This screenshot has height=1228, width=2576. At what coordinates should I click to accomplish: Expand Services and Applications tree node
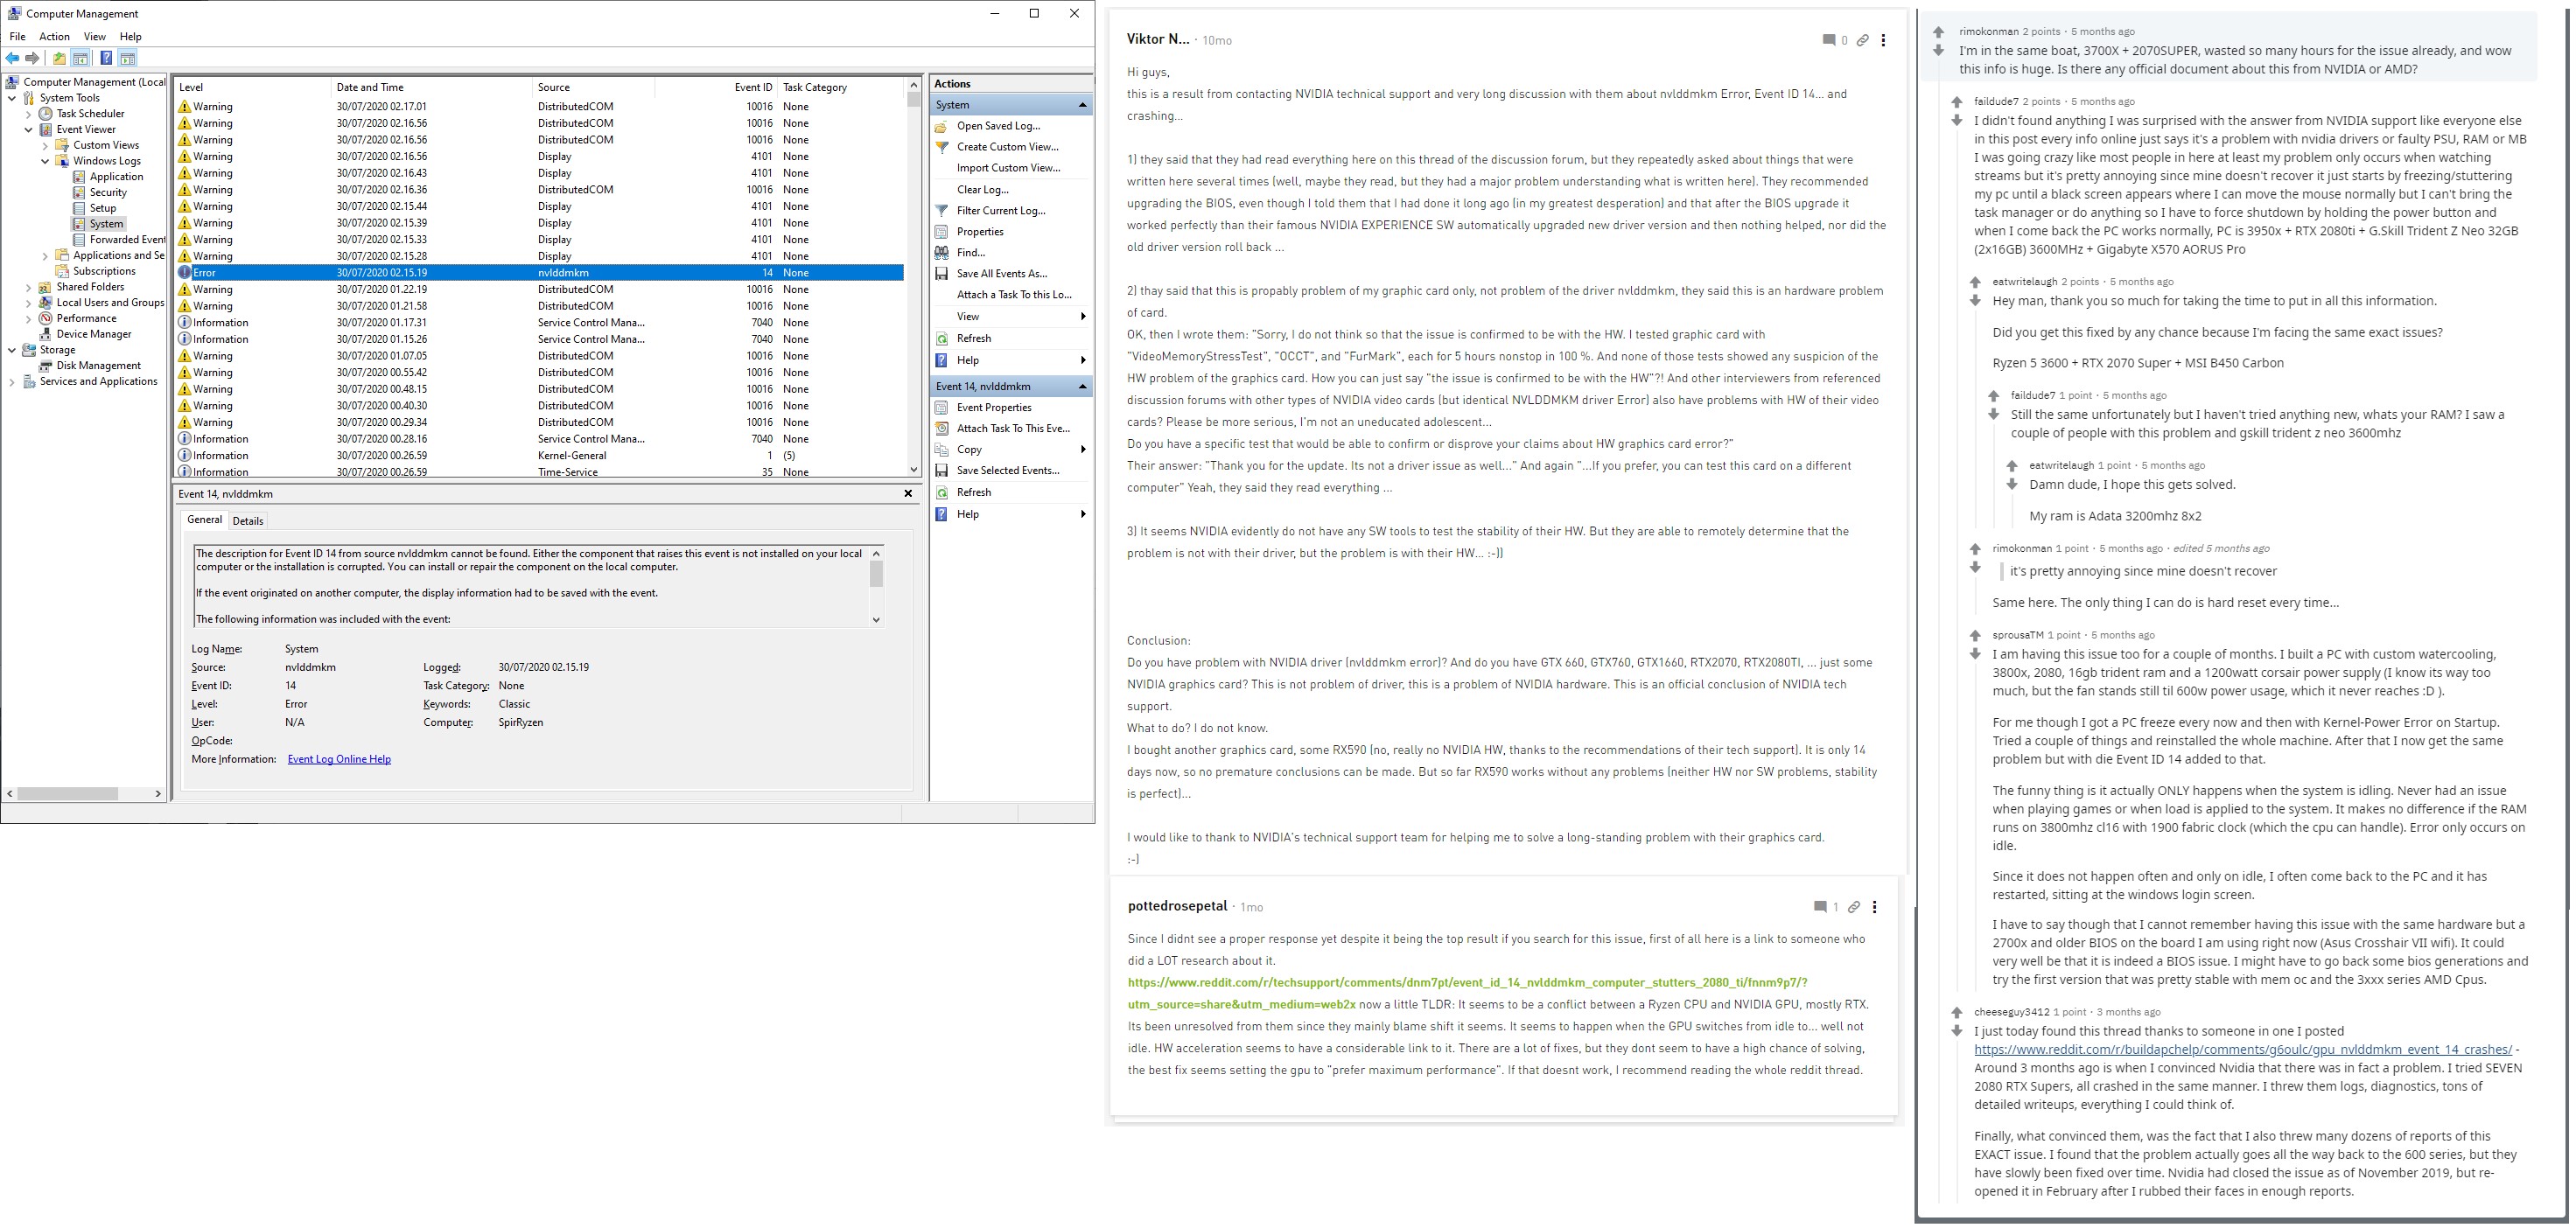[x=12, y=382]
